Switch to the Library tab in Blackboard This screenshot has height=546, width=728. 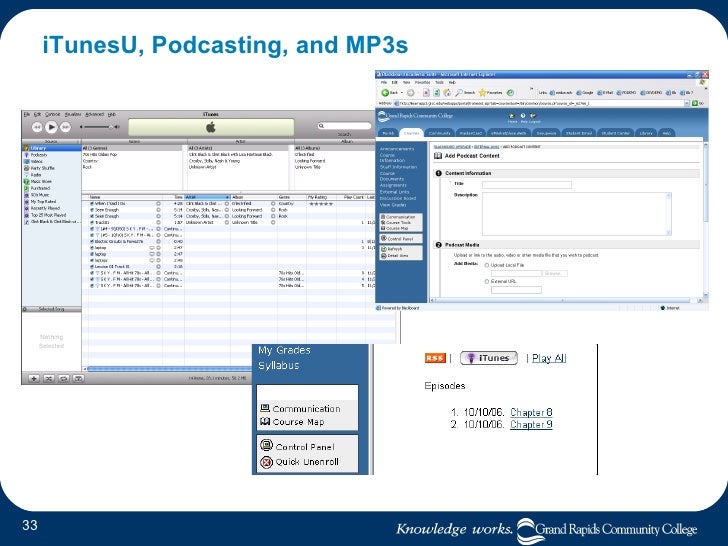pos(646,133)
